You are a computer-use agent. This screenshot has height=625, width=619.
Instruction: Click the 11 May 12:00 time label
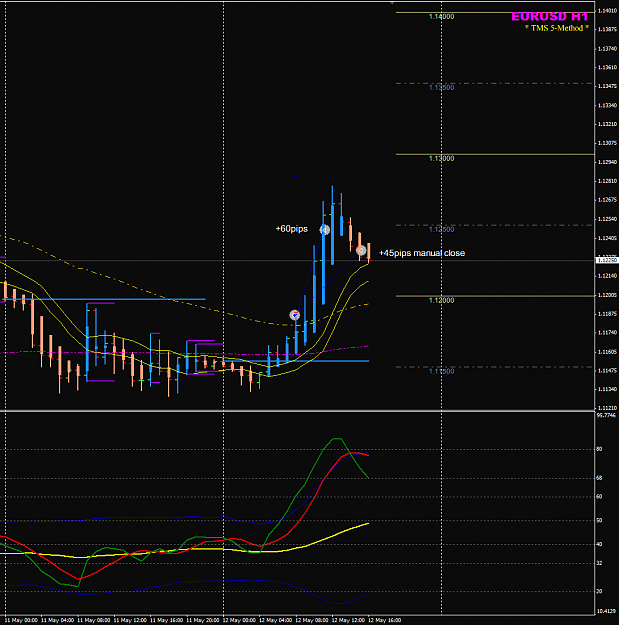coord(130,620)
